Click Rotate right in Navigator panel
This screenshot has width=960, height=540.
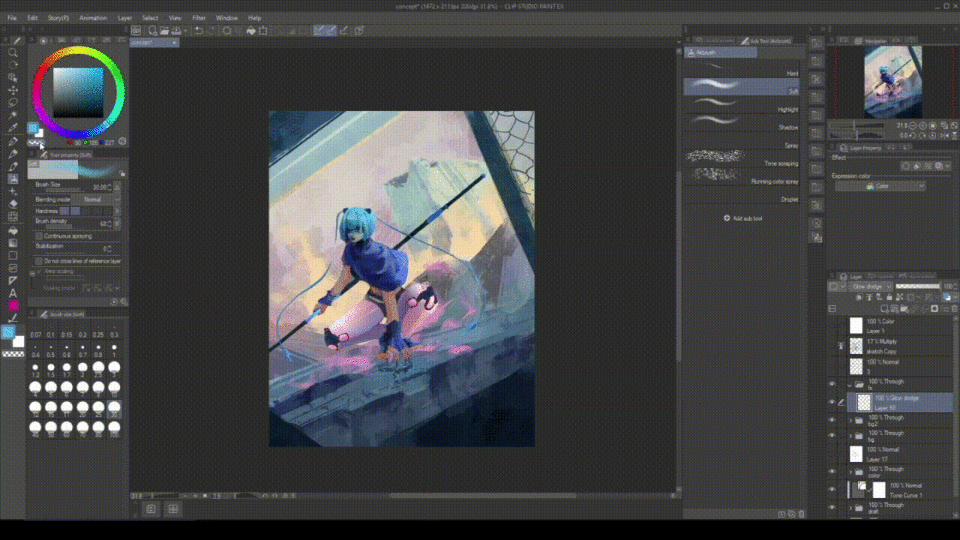click(923, 135)
